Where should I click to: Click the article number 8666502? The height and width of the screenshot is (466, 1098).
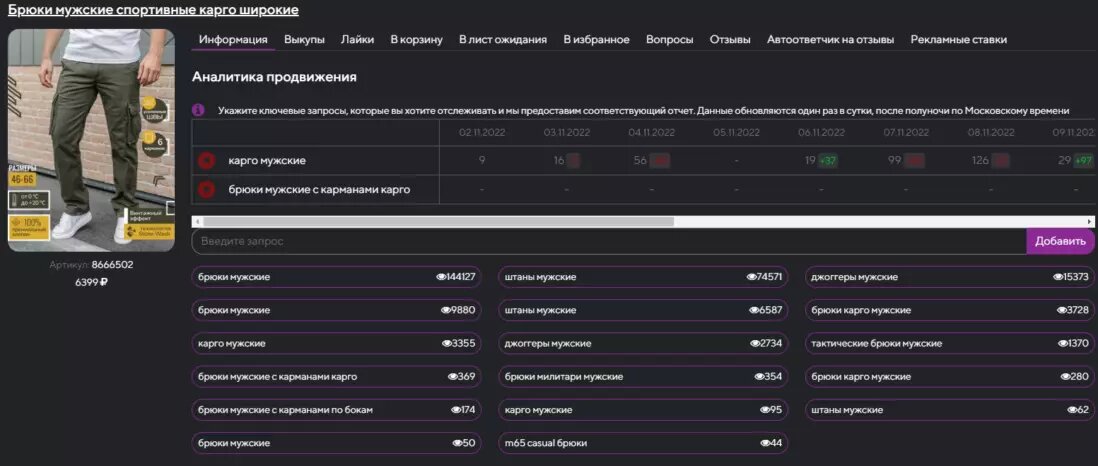(112, 265)
